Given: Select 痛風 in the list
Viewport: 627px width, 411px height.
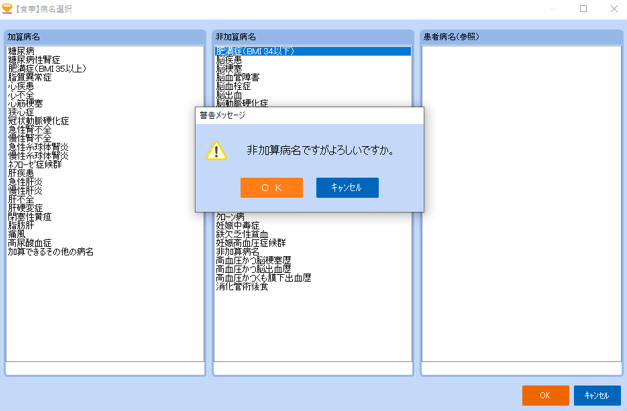Looking at the screenshot, I should tap(17, 234).
